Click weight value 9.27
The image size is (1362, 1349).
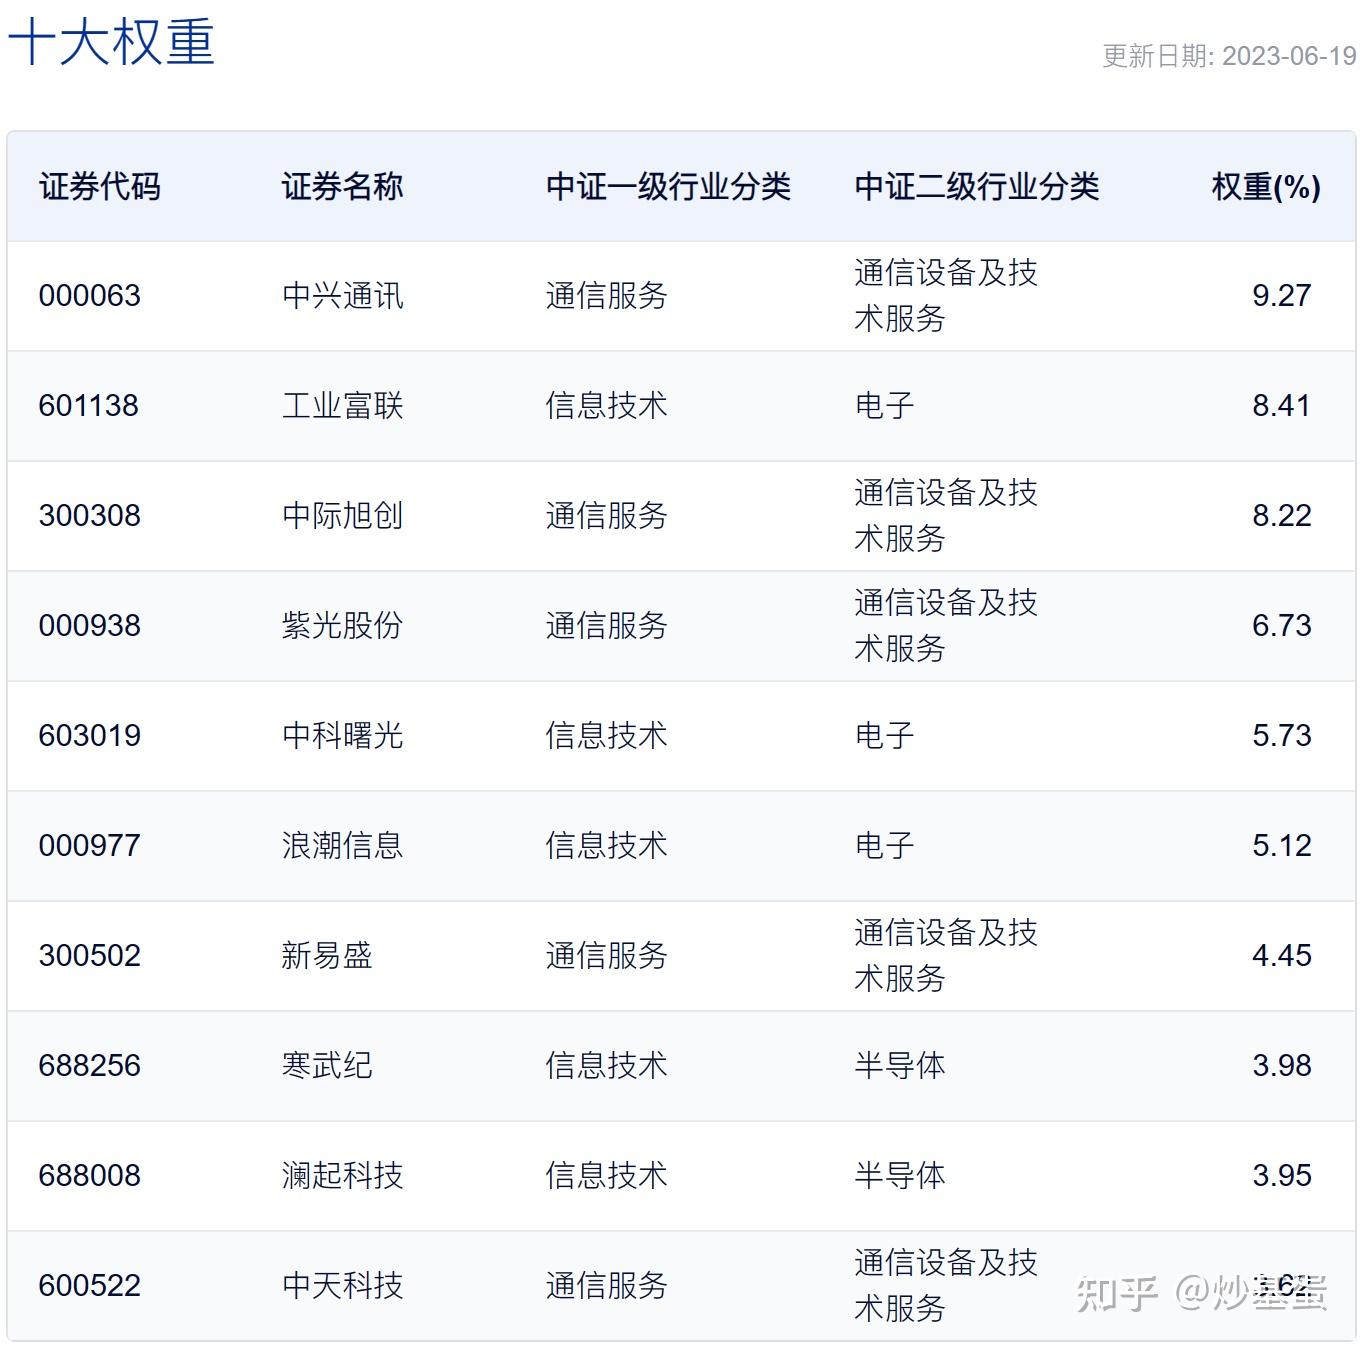[x=1281, y=296]
